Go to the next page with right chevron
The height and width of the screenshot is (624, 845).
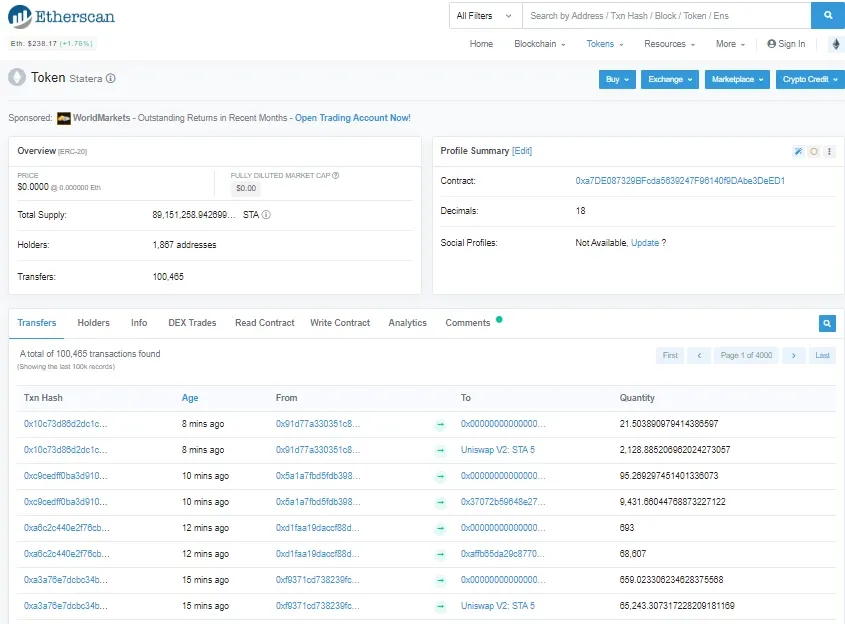coord(793,356)
